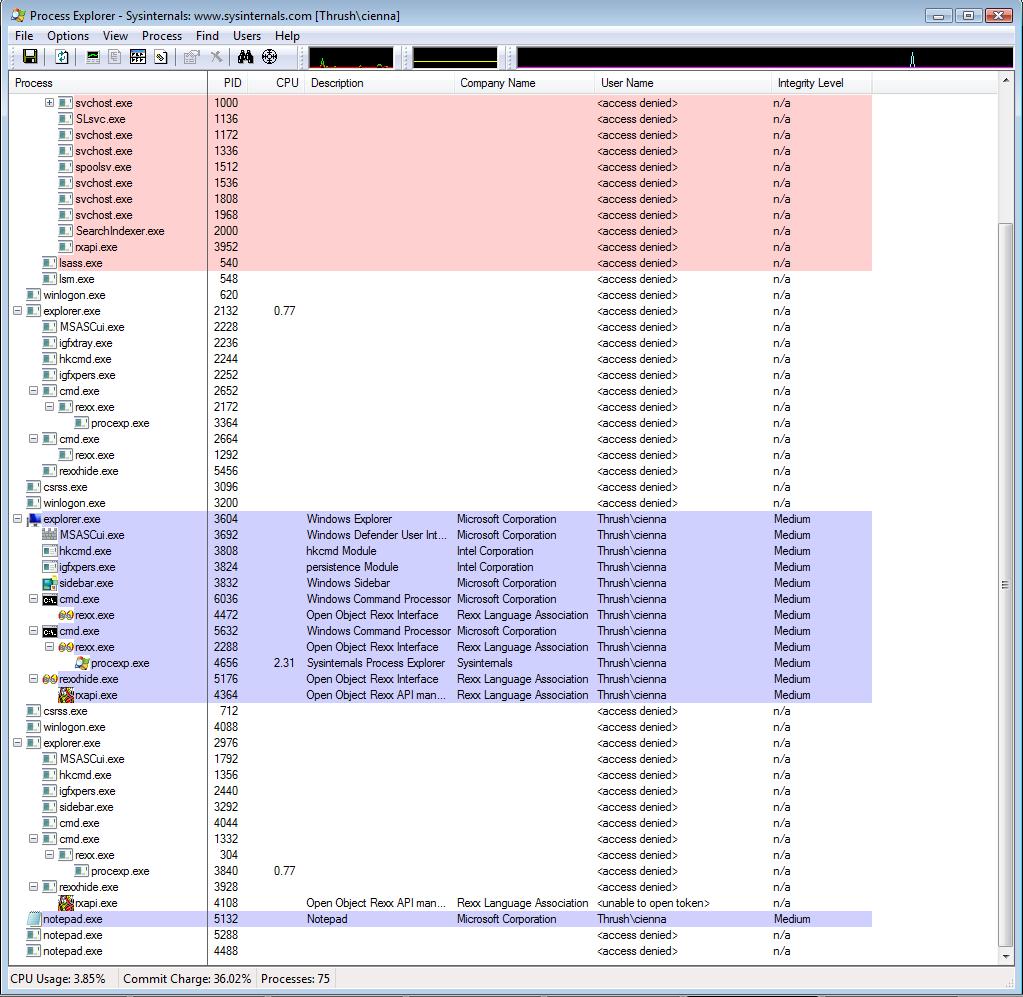Select the SearchIndexer.exe row
The width and height of the screenshot is (1023, 997).
[x=440, y=231]
